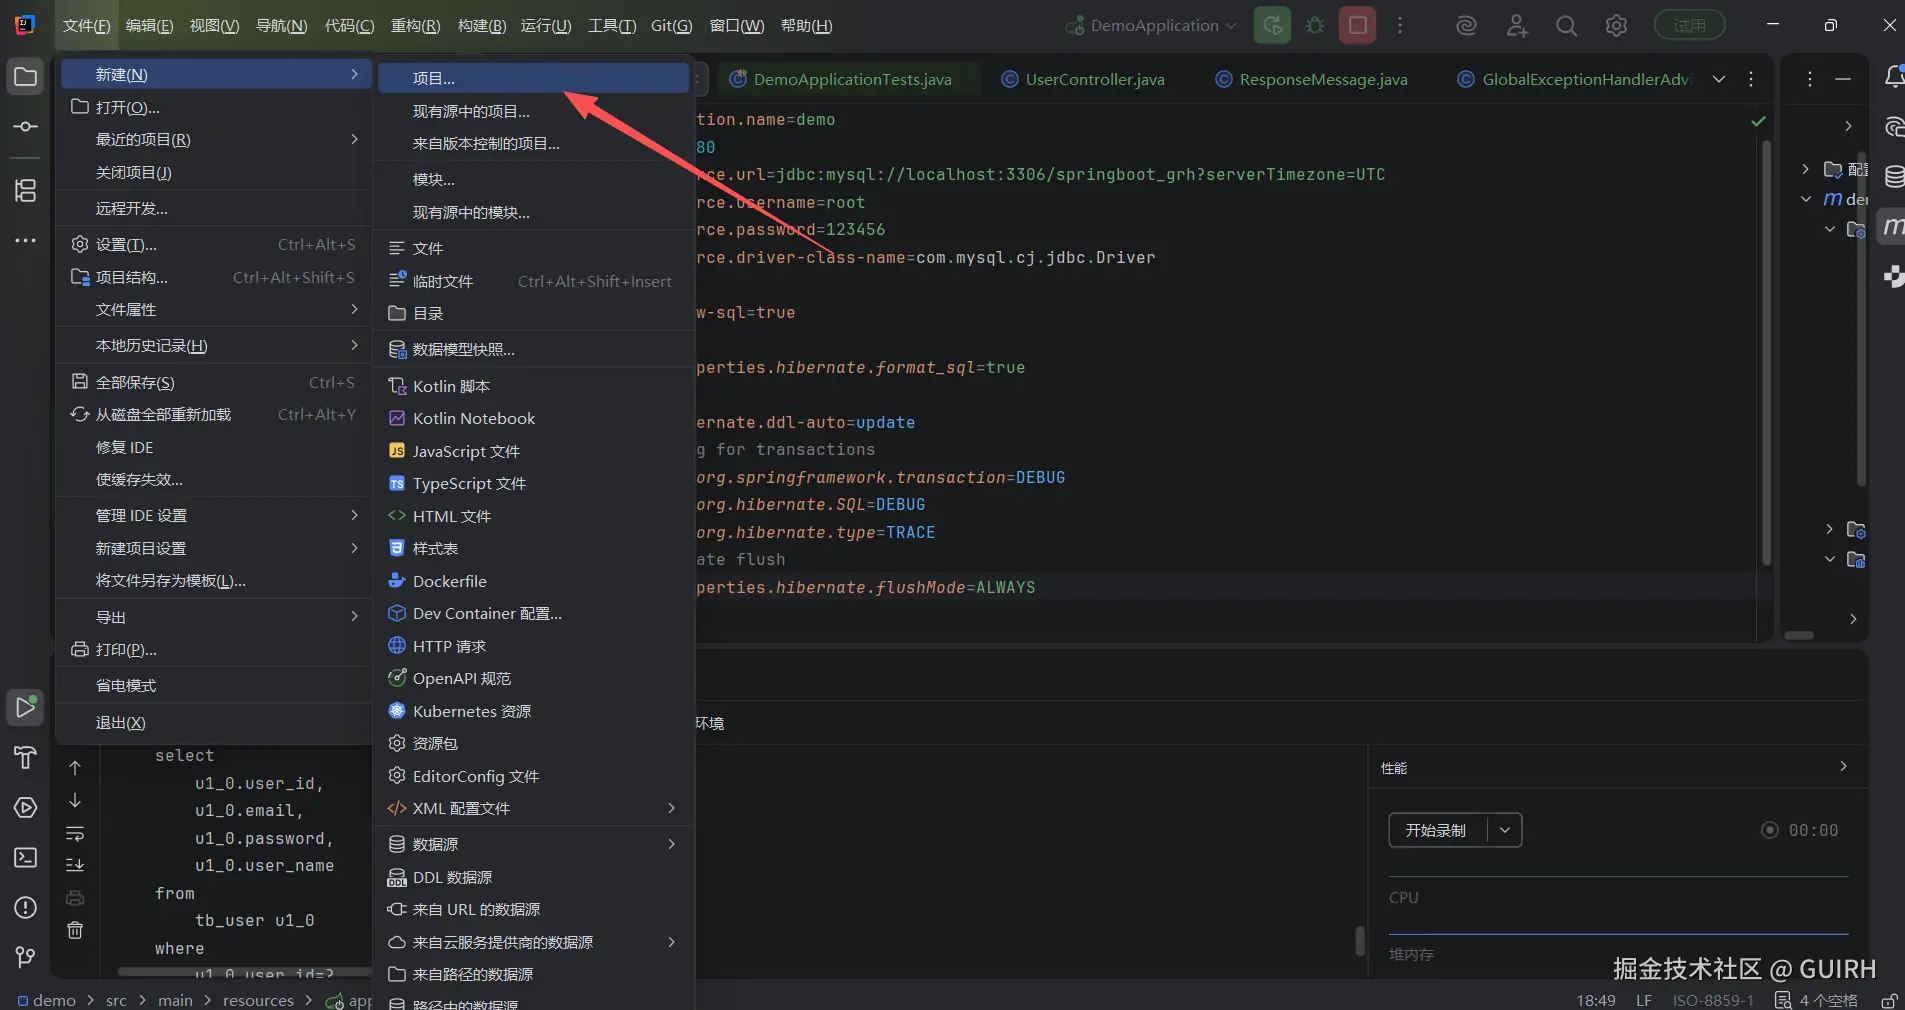Click the scroll-to-end icon in console

(75, 865)
